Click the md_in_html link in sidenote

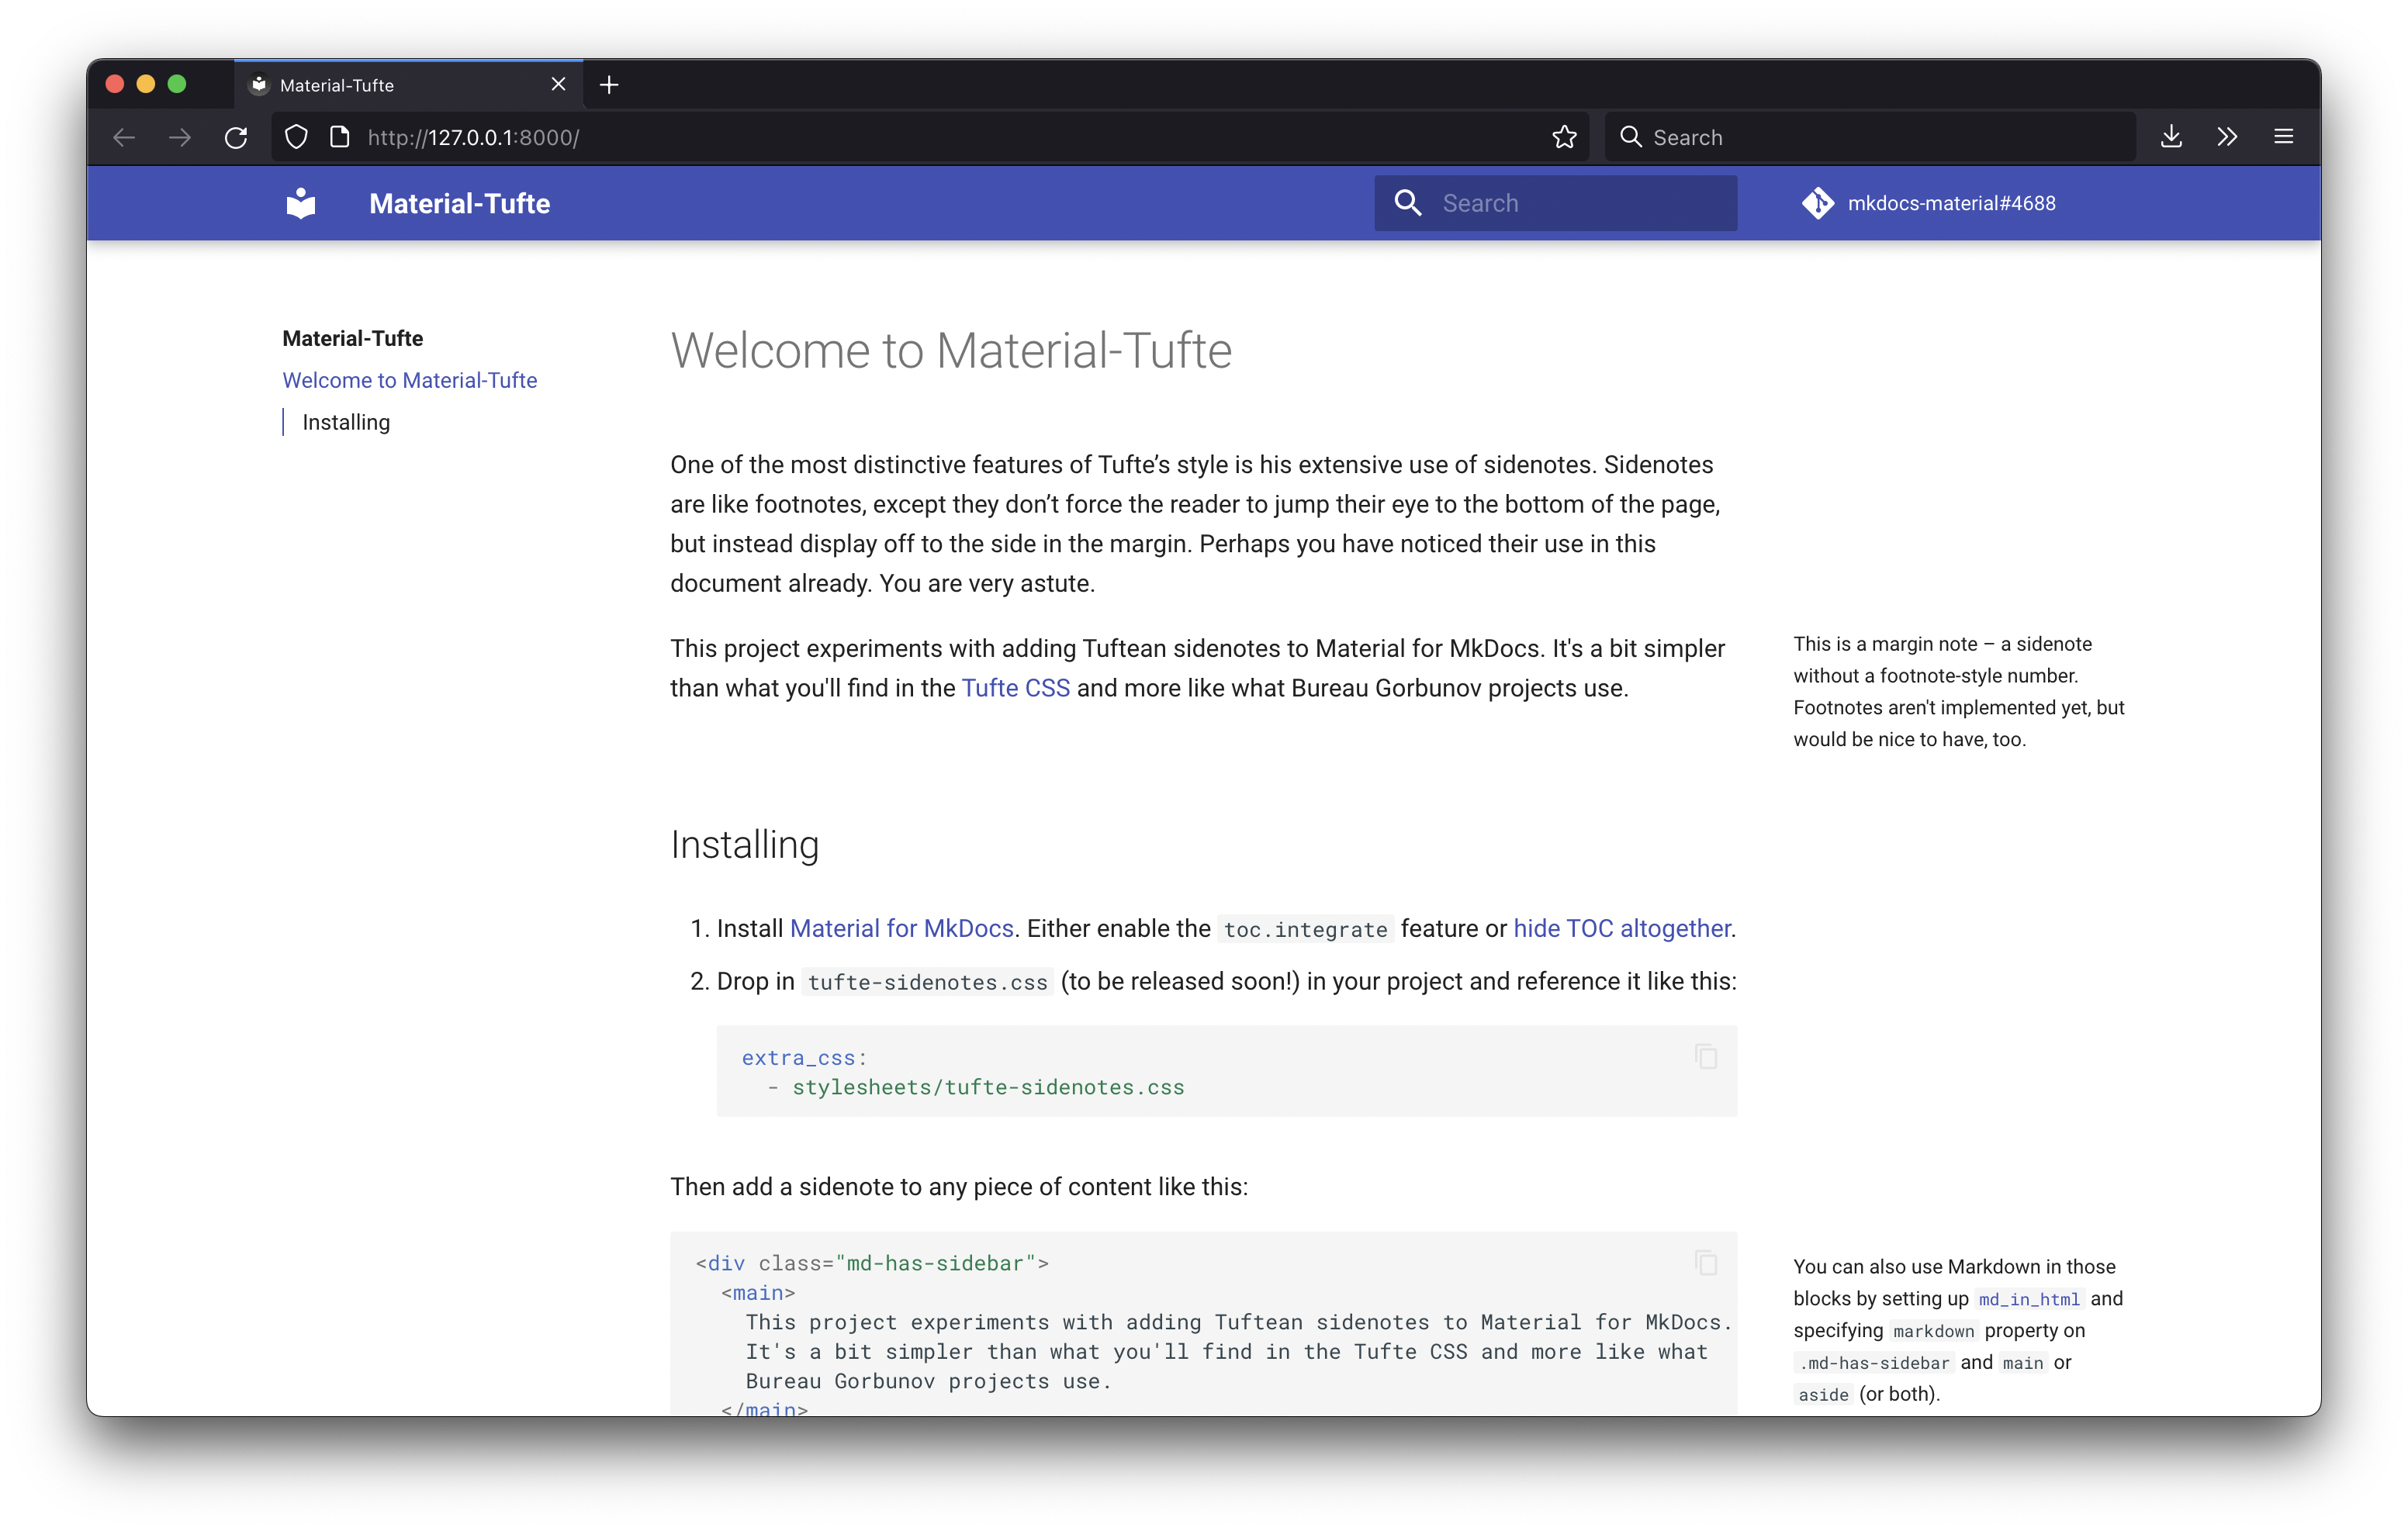click(2029, 1299)
